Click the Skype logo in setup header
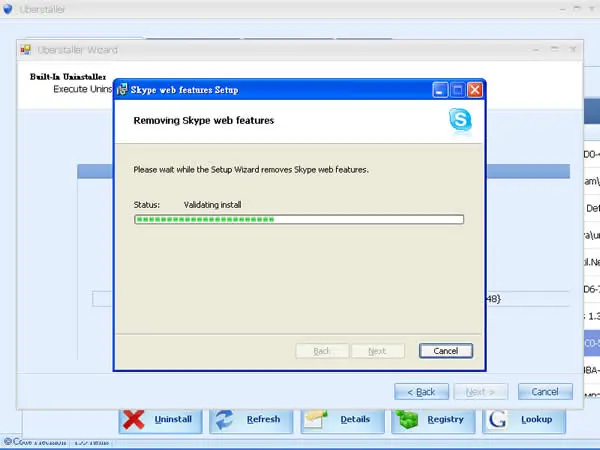Image resolution: width=600 pixels, height=450 pixels. click(460, 121)
